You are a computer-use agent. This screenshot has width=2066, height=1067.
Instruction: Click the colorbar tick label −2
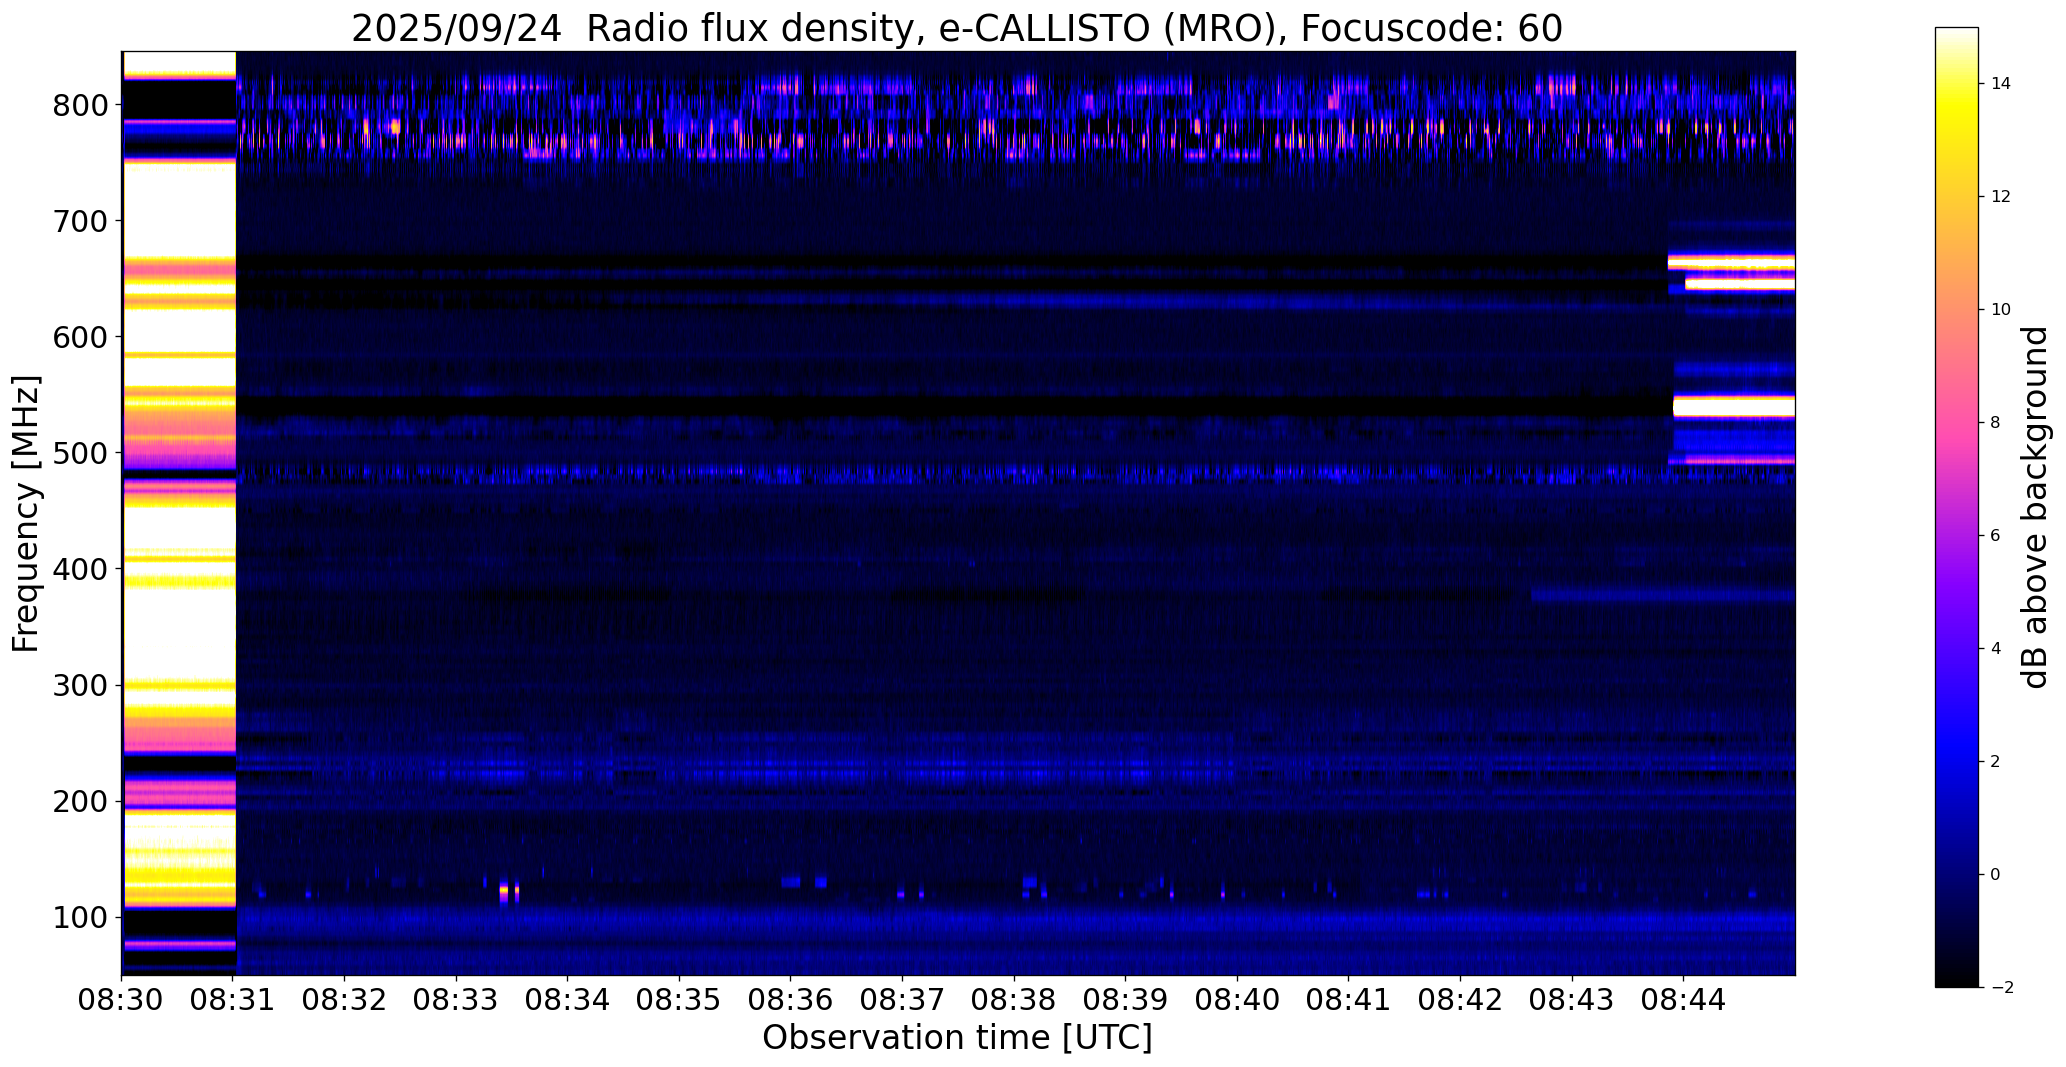point(2001,988)
